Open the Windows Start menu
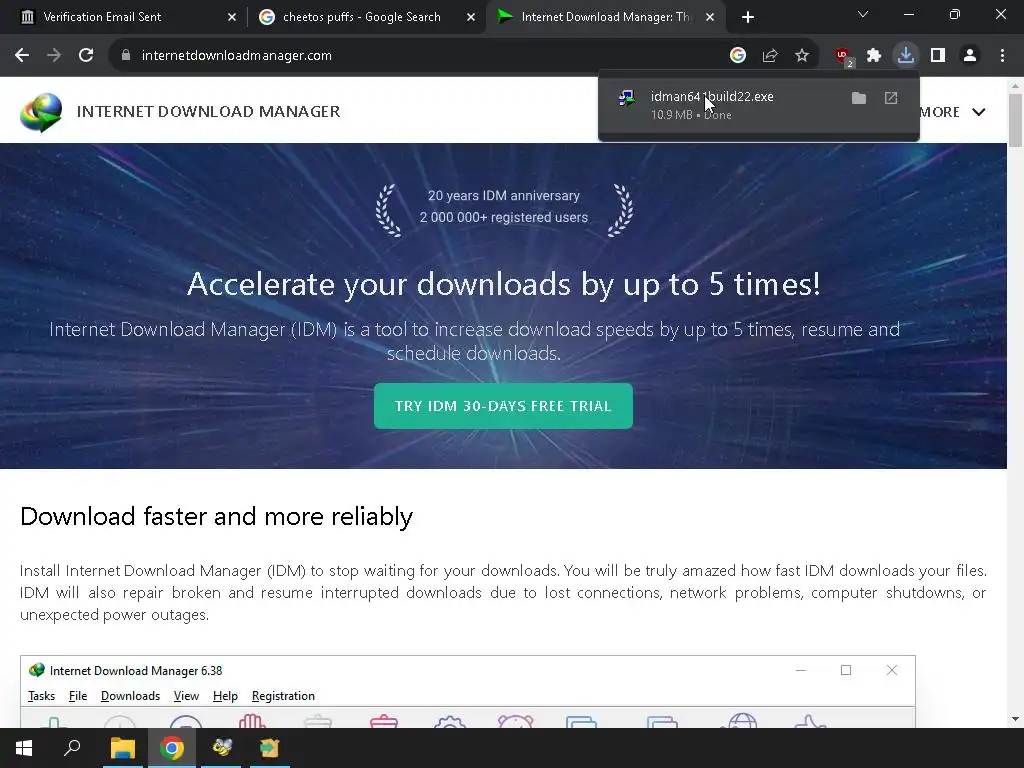 pos(24,748)
